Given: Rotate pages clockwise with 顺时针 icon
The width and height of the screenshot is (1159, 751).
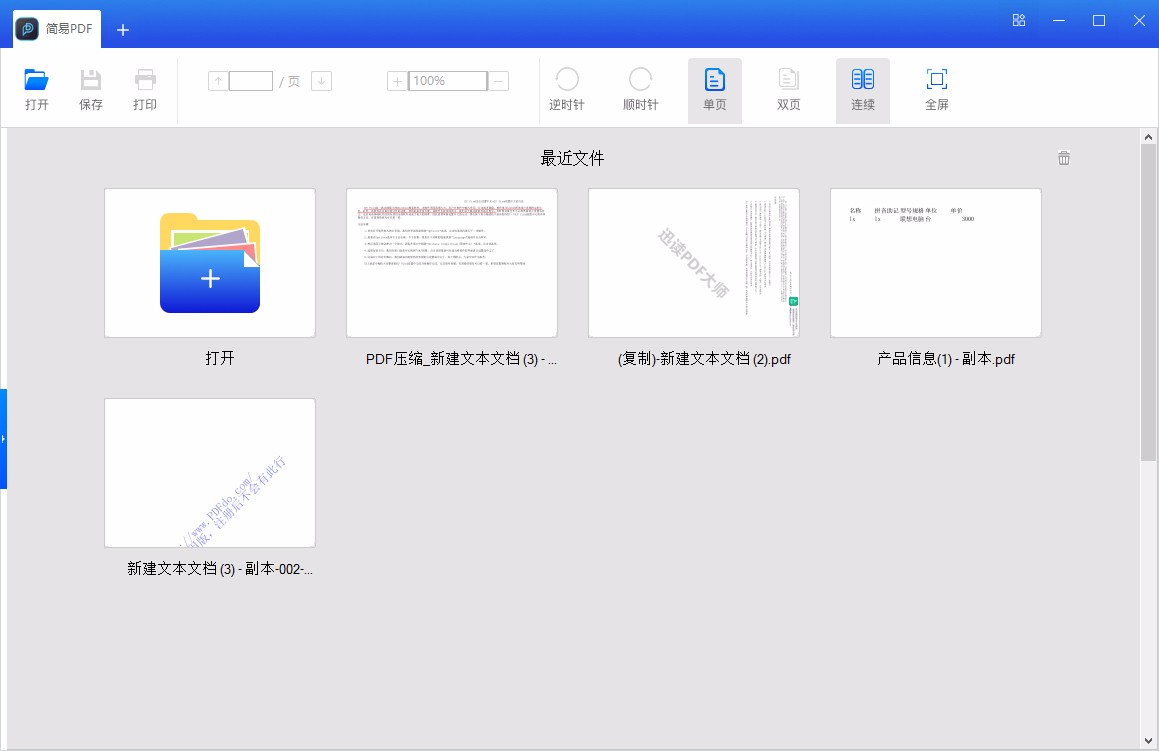Looking at the screenshot, I should click(641, 90).
